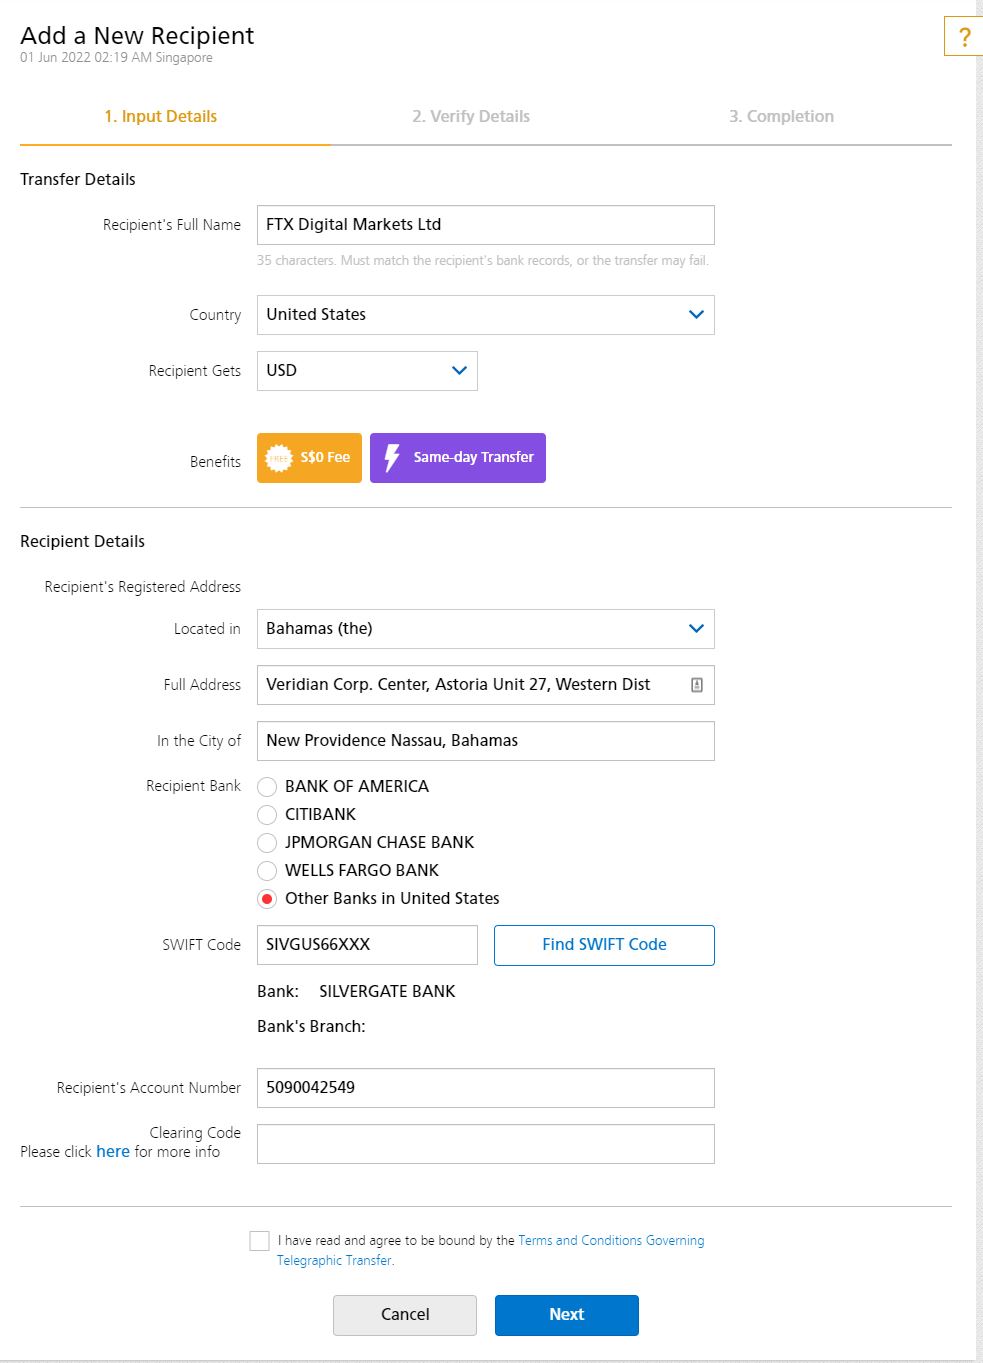Choose JPMORGAN CHASE BANK option
This screenshot has width=983, height=1363.
pyautogui.click(x=267, y=843)
